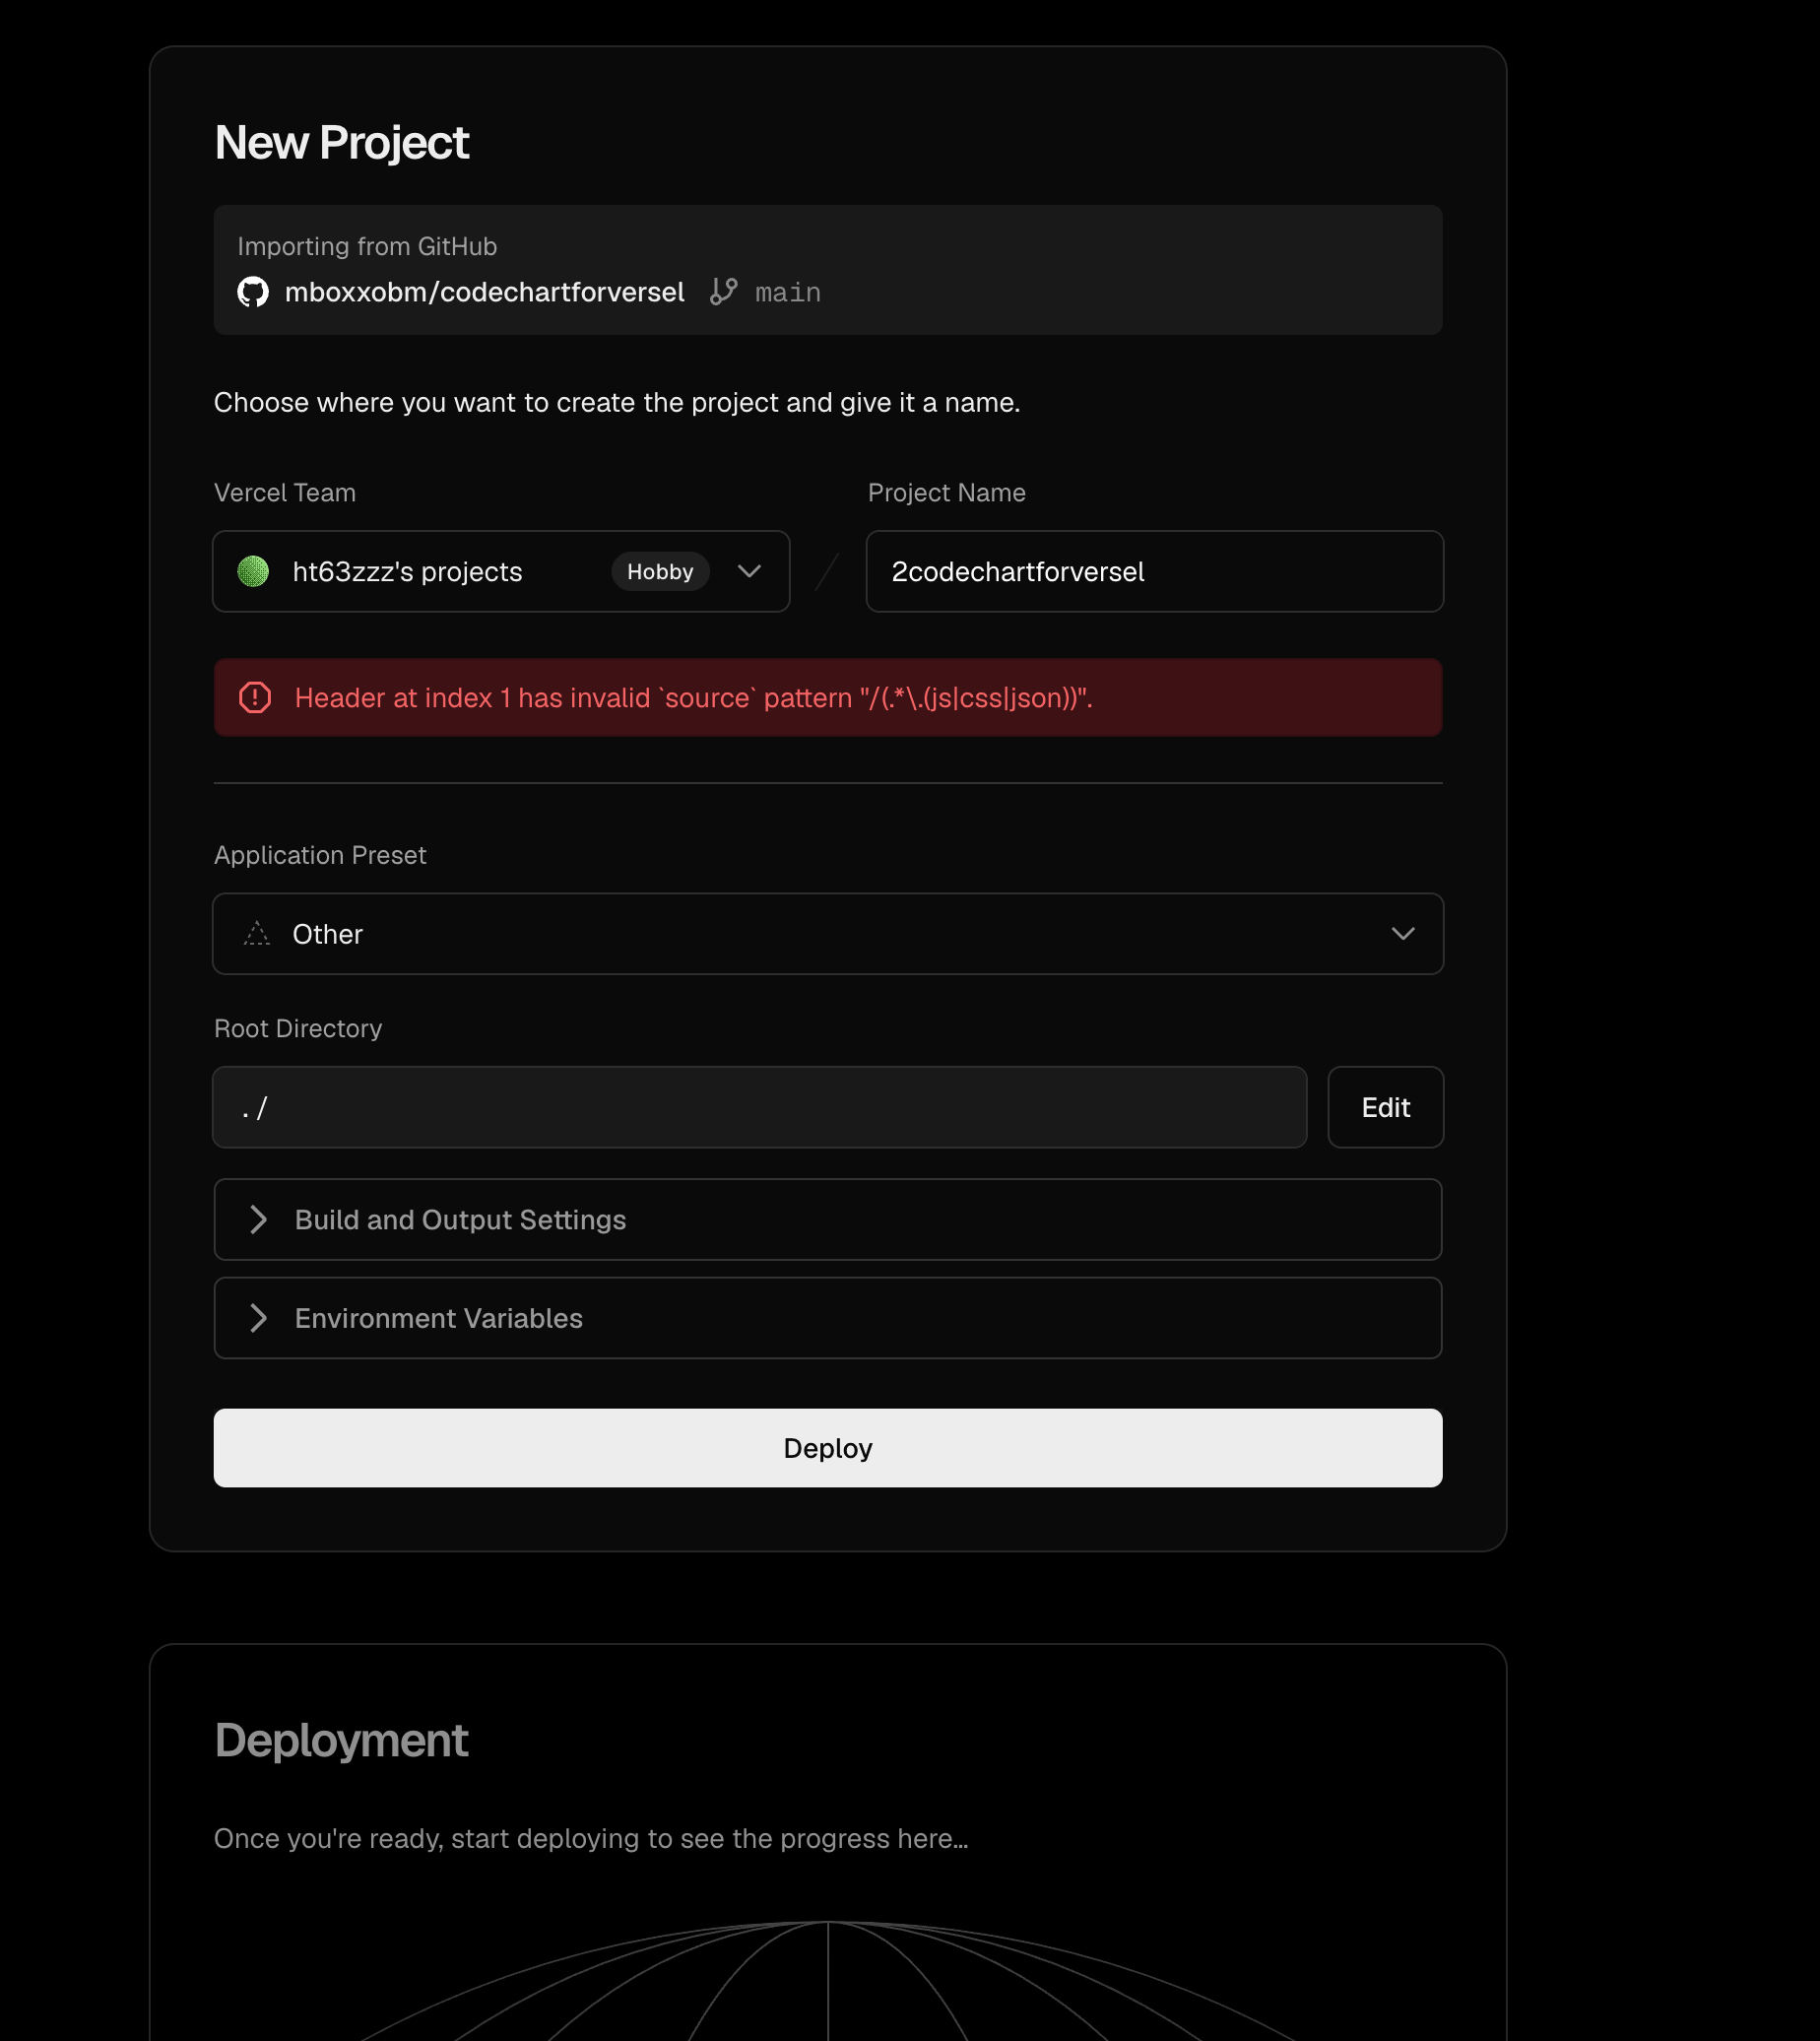Click the Application Preset chevron arrow
Image resolution: width=1820 pixels, height=2041 pixels.
(1403, 933)
